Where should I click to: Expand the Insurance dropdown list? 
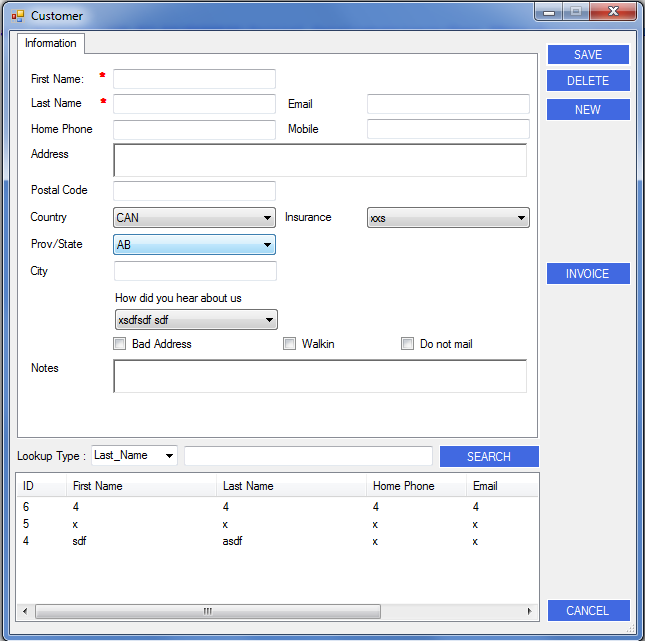click(x=448, y=218)
